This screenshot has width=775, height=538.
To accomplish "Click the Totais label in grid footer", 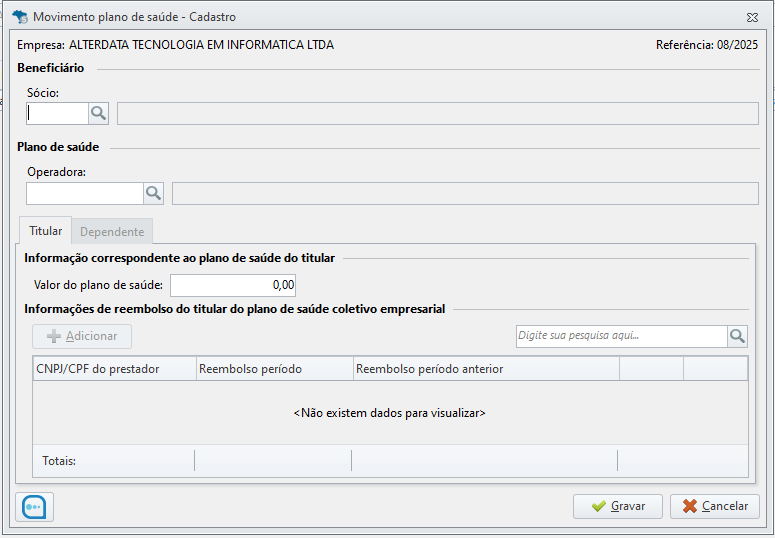I will [59, 461].
